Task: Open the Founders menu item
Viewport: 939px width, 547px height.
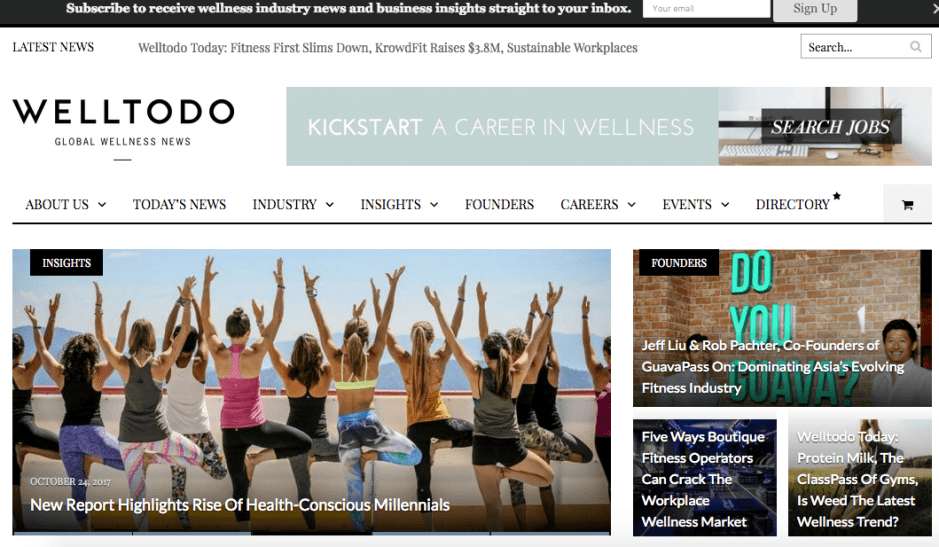Action: pyautogui.click(x=499, y=205)
